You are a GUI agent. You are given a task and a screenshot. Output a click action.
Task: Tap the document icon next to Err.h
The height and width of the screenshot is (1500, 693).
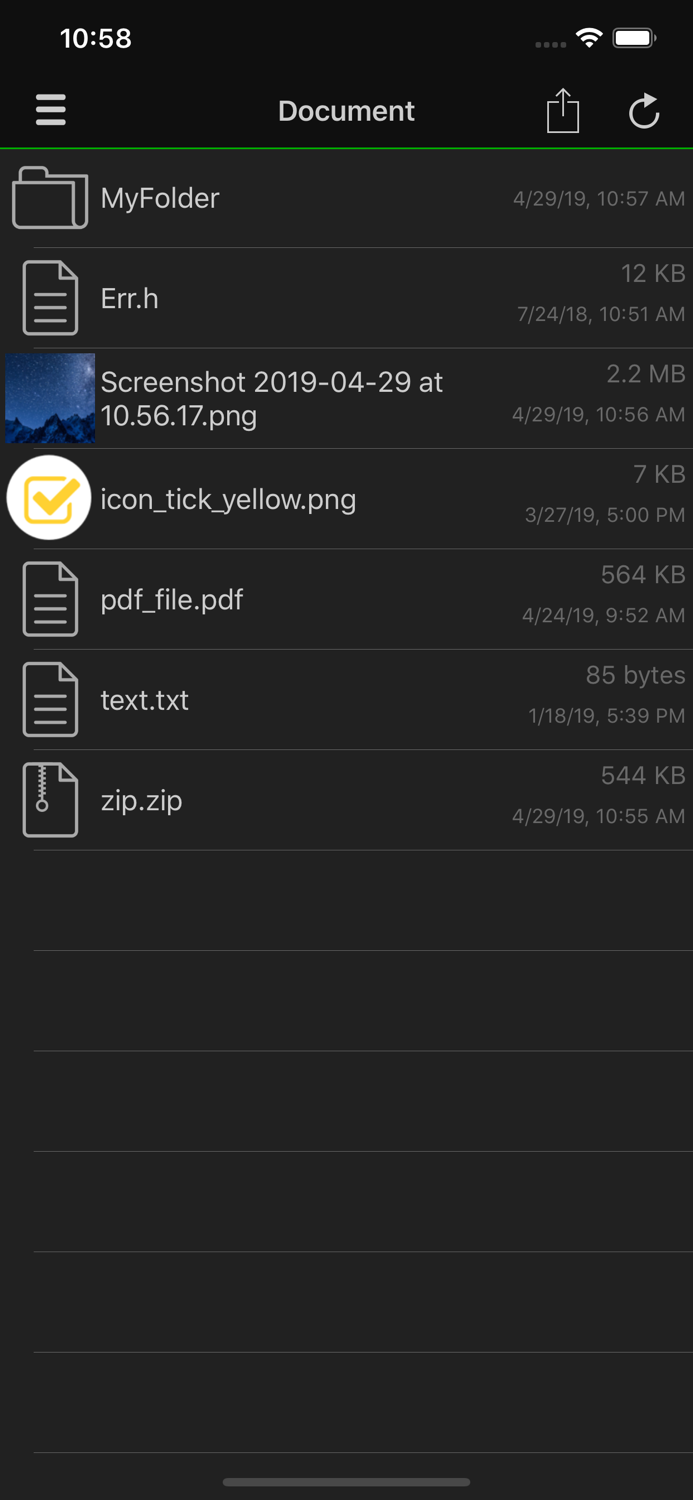(x=50, y=297)
